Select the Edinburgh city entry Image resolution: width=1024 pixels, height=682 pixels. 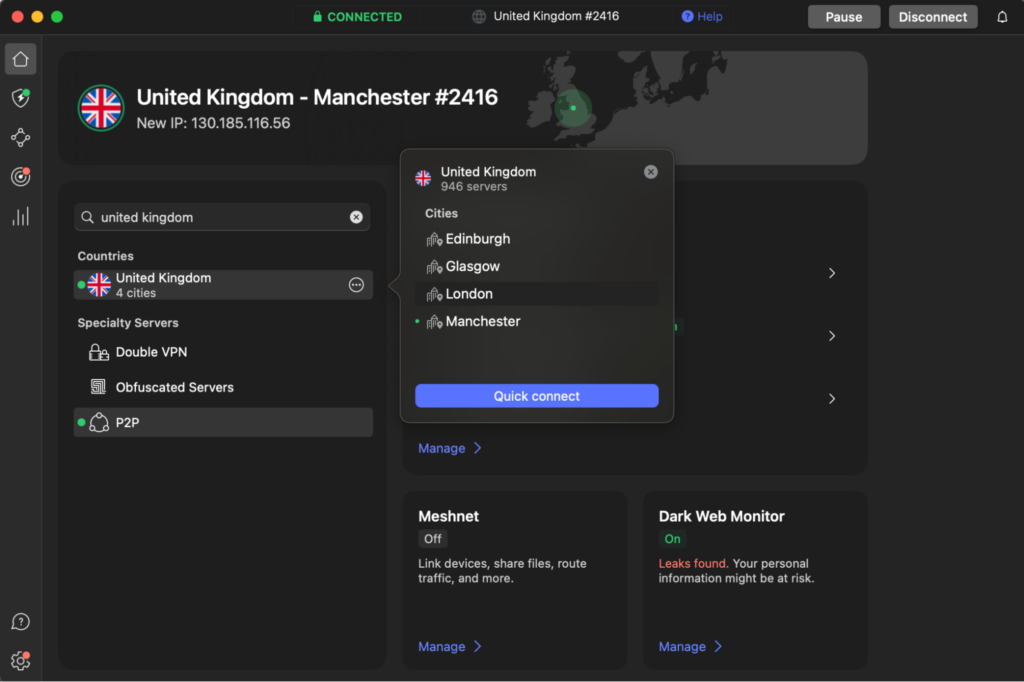(537, 239)
